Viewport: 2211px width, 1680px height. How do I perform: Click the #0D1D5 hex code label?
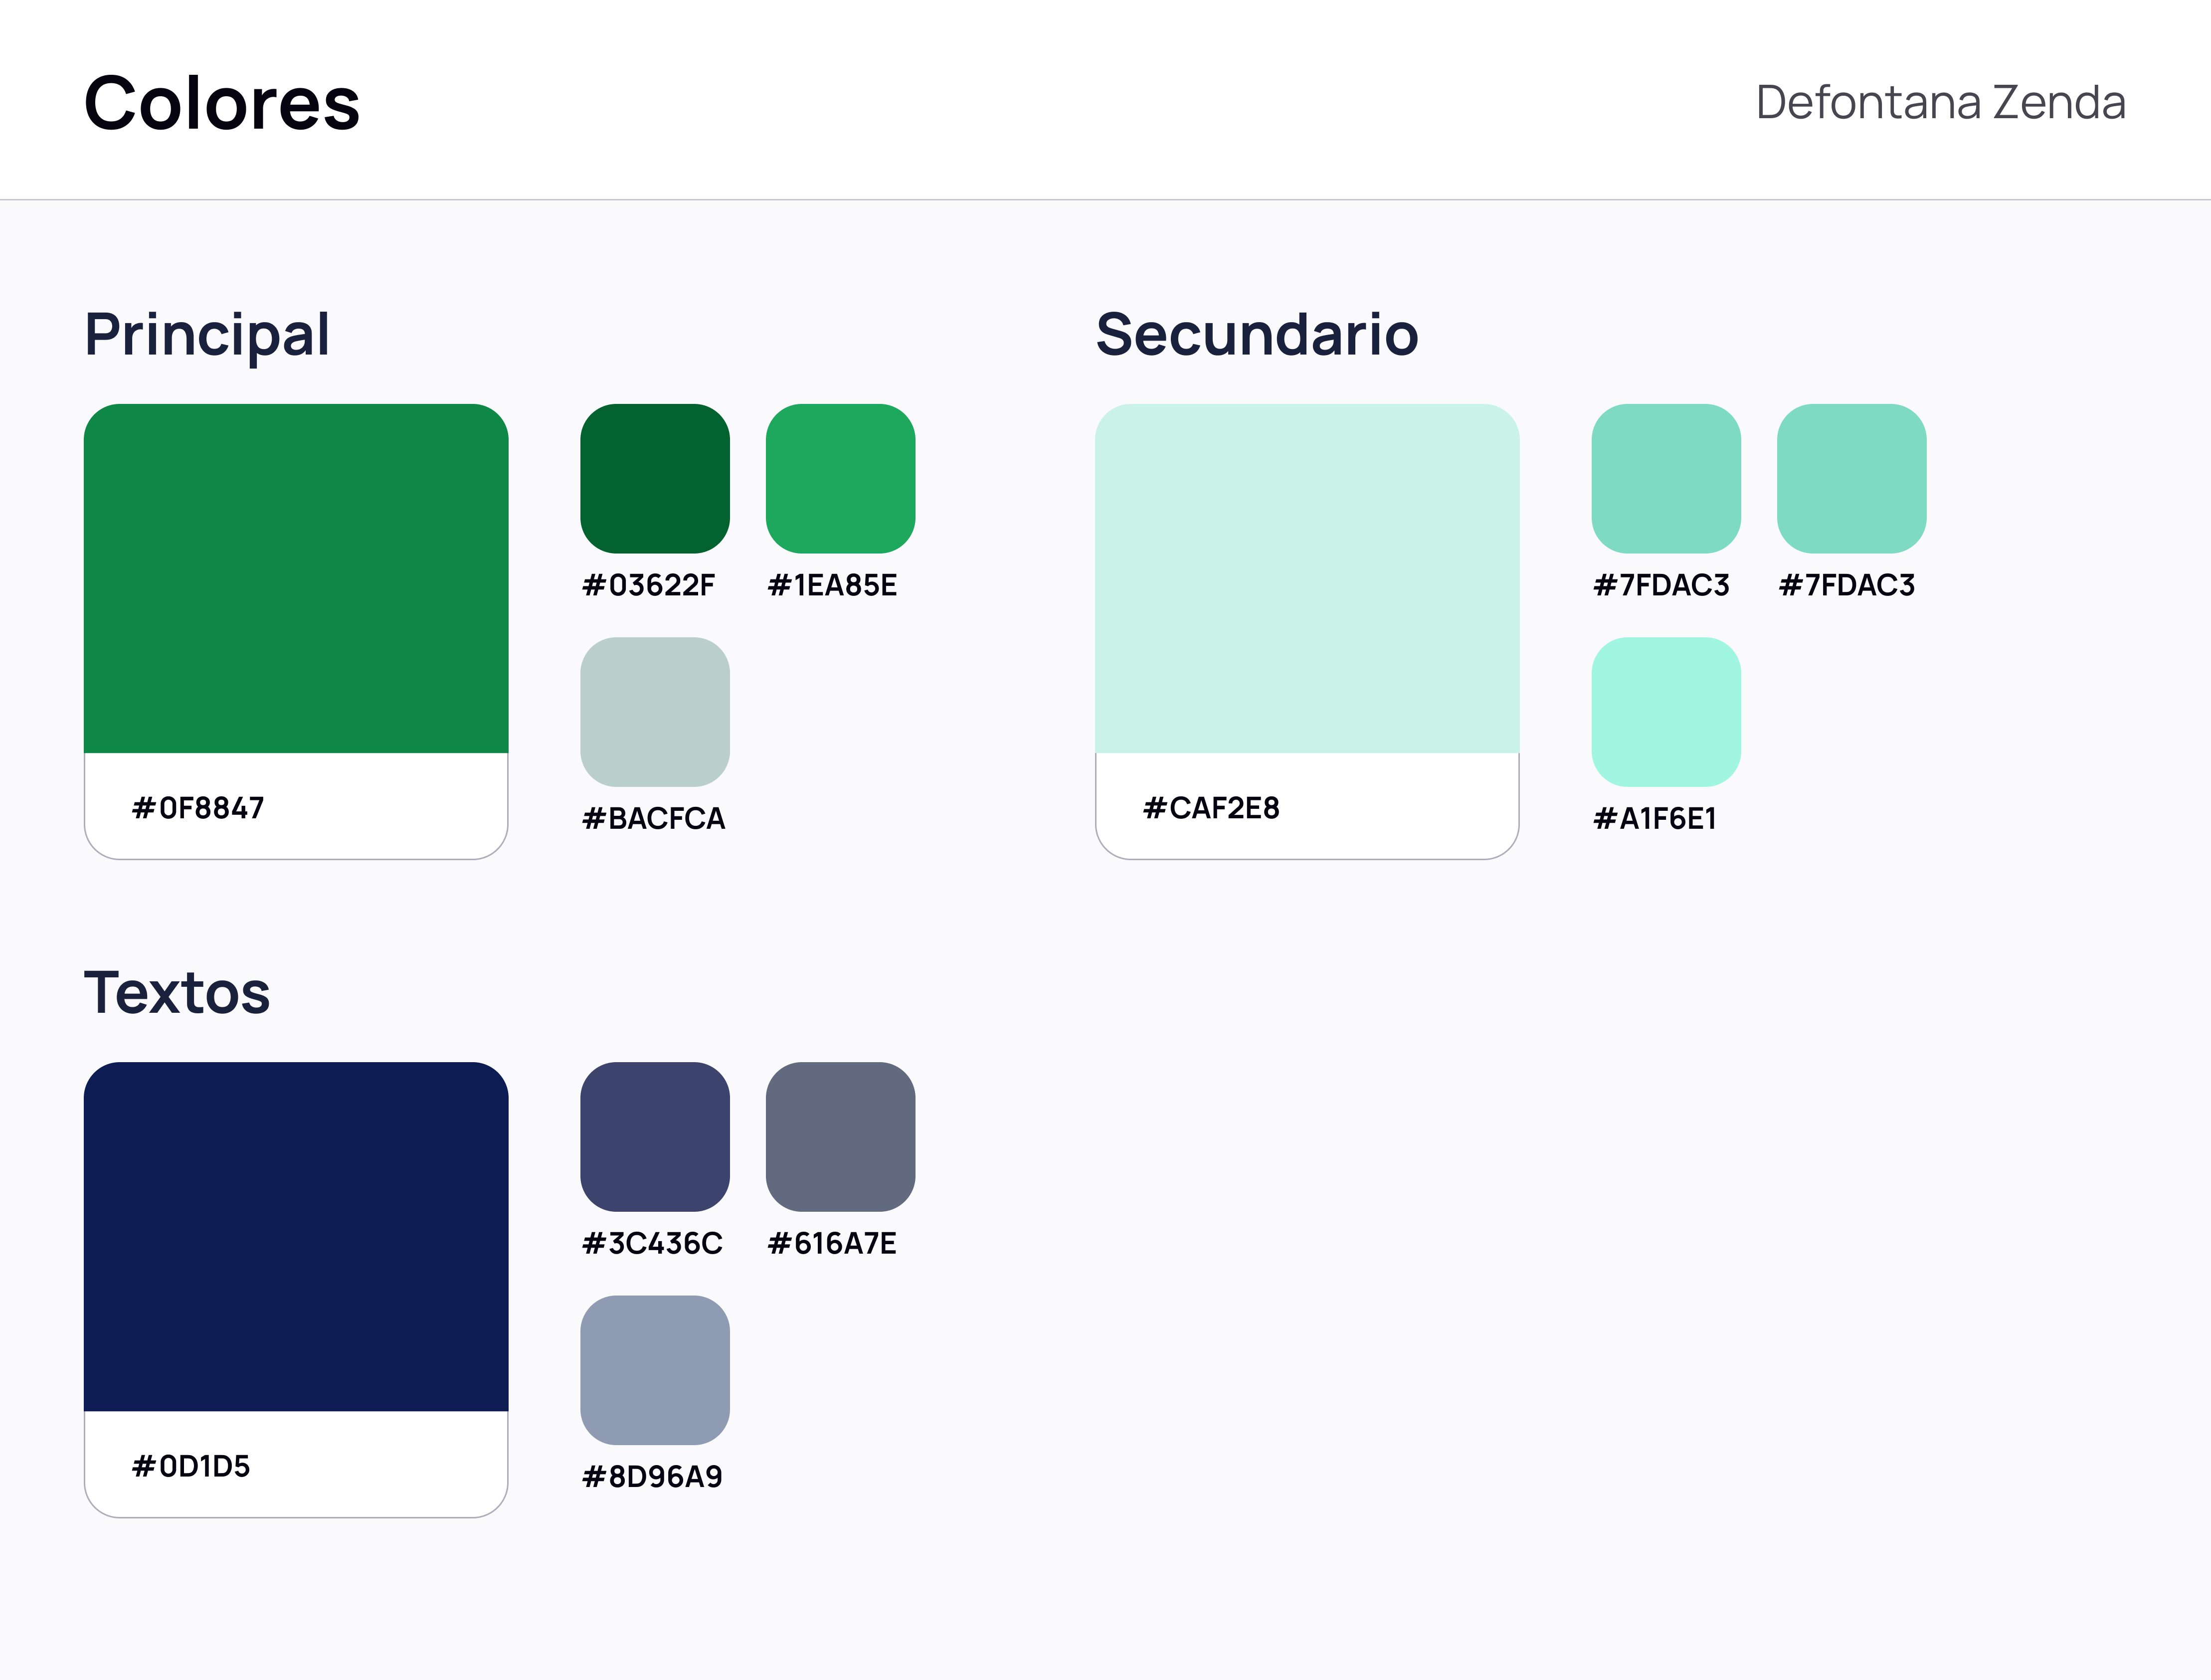(x=191, y=1466)
